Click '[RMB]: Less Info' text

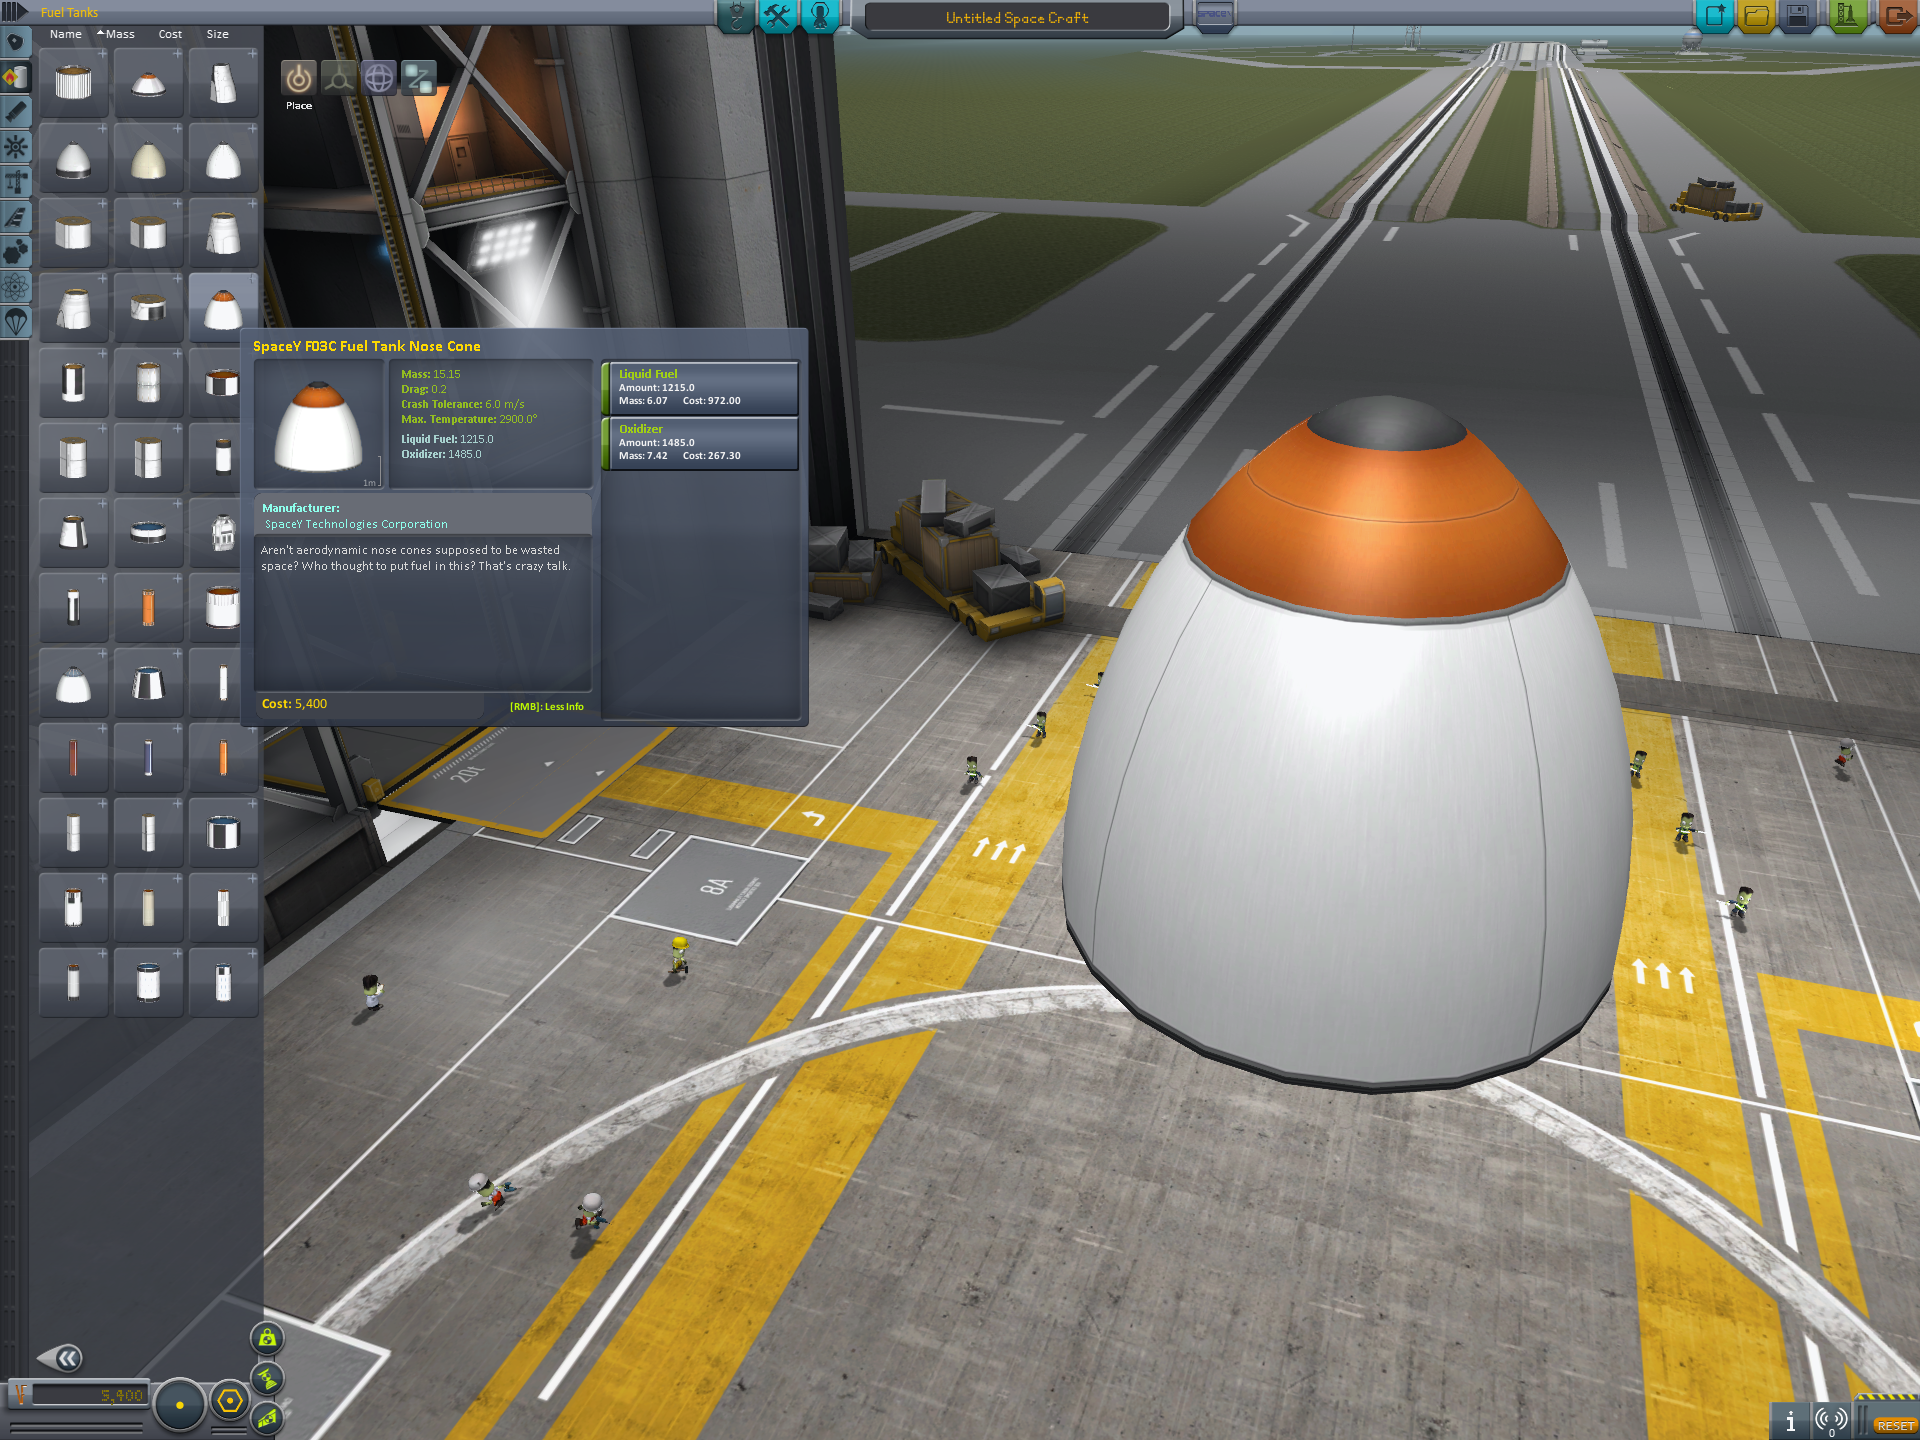coord(547,707)
